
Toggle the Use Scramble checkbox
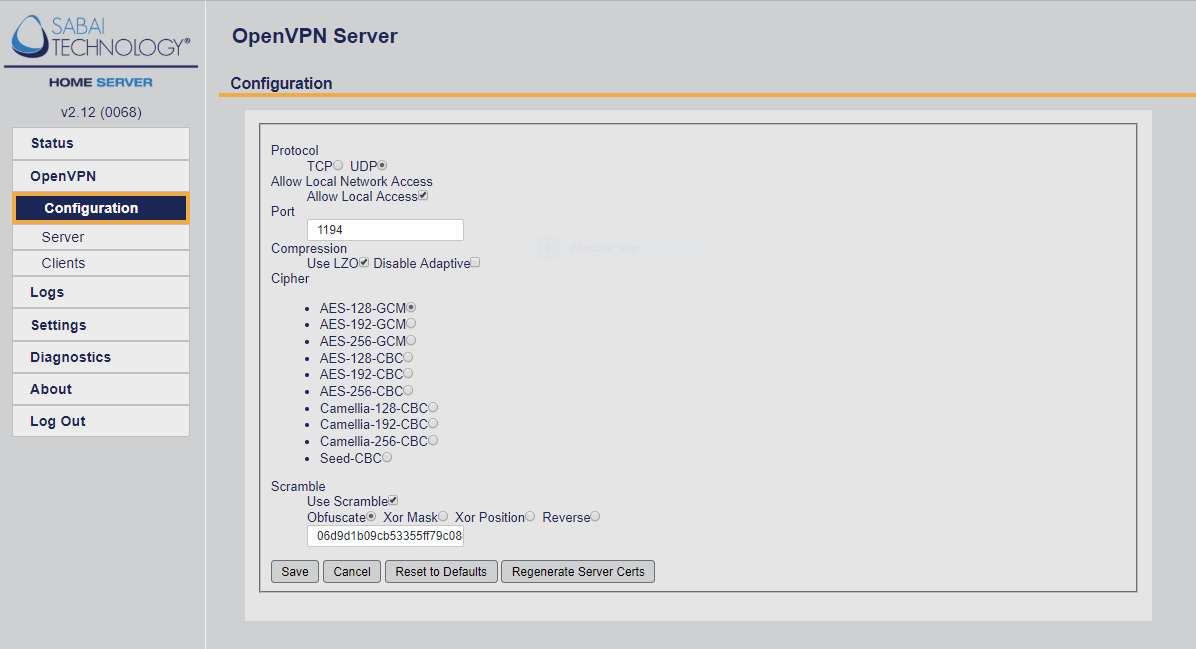tap(393, 500)
